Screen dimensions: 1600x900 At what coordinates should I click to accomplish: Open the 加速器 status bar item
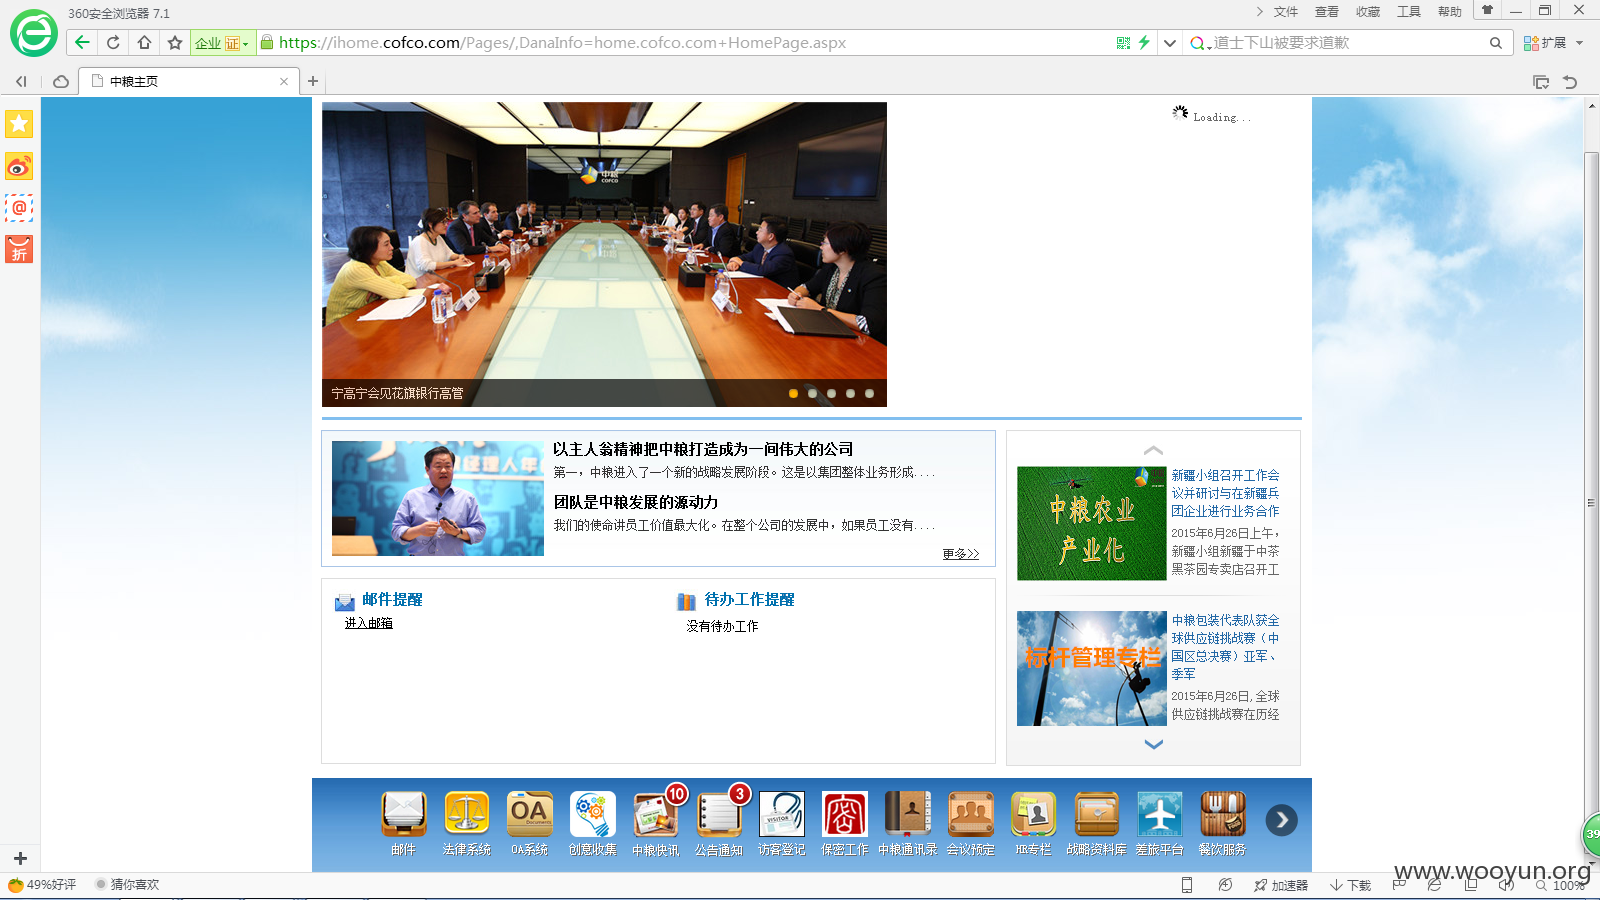pyautogui.click(x=1281, y=885)
